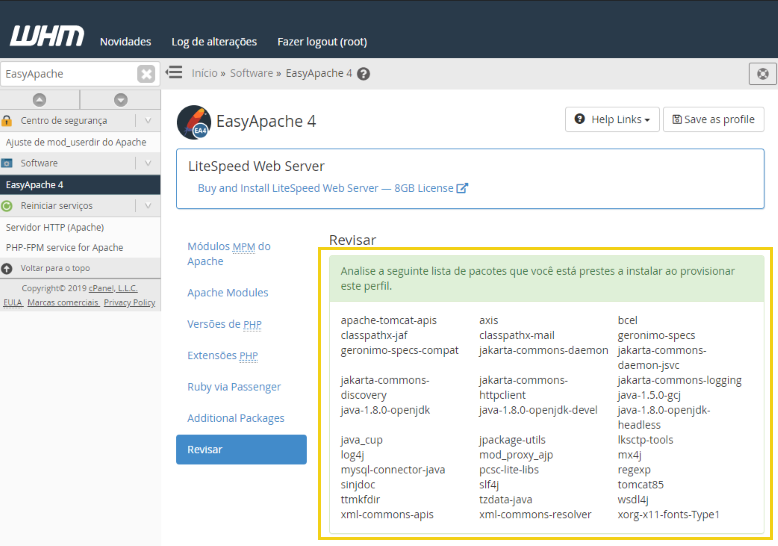Click EasyApache 4 breadcrumb text

click(319, 73)
